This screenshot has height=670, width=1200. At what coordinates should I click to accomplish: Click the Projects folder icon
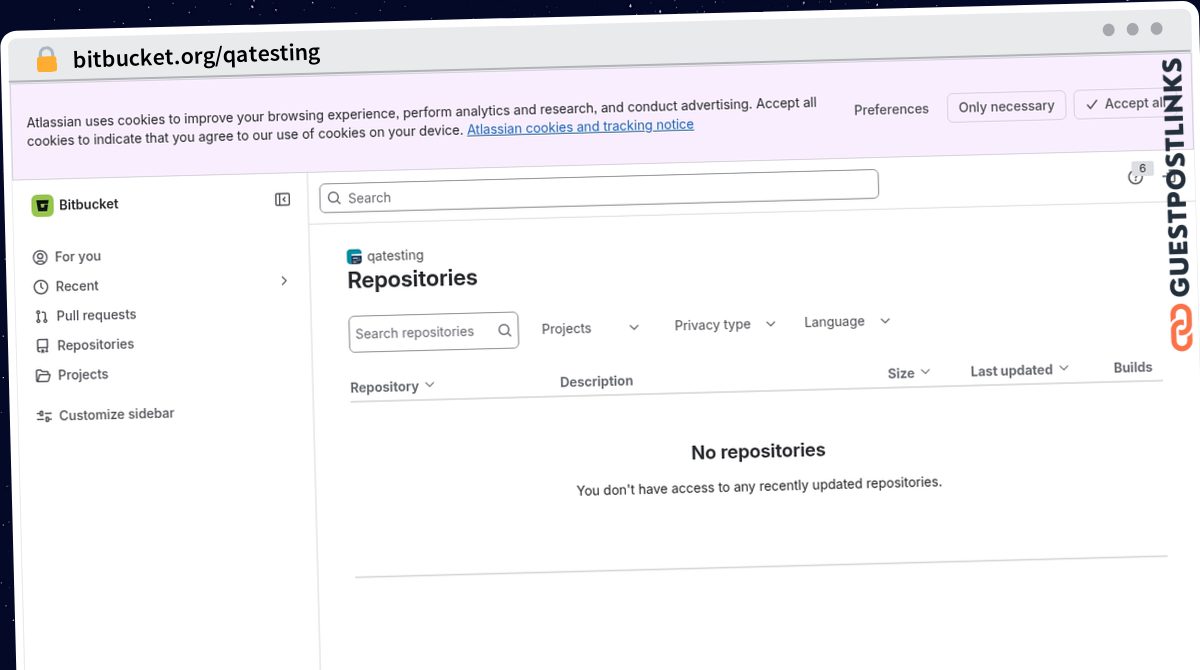coord(43,376)
